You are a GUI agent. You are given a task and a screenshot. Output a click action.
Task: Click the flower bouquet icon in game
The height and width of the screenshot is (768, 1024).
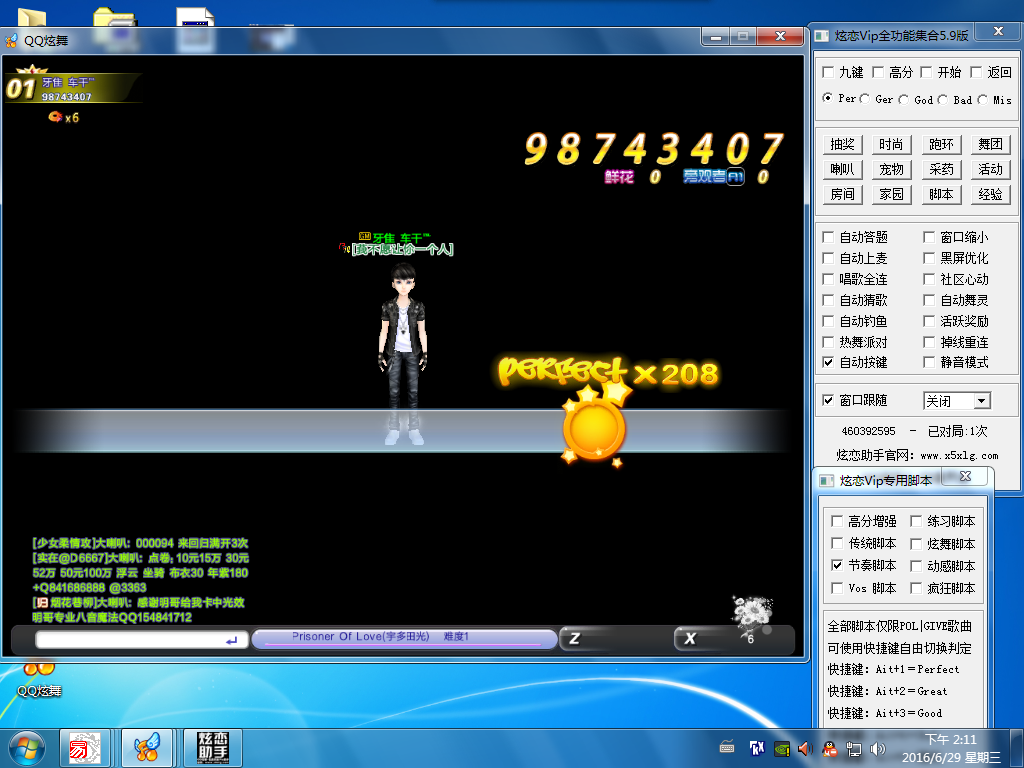pyautogui.click(x=751, y=615)
